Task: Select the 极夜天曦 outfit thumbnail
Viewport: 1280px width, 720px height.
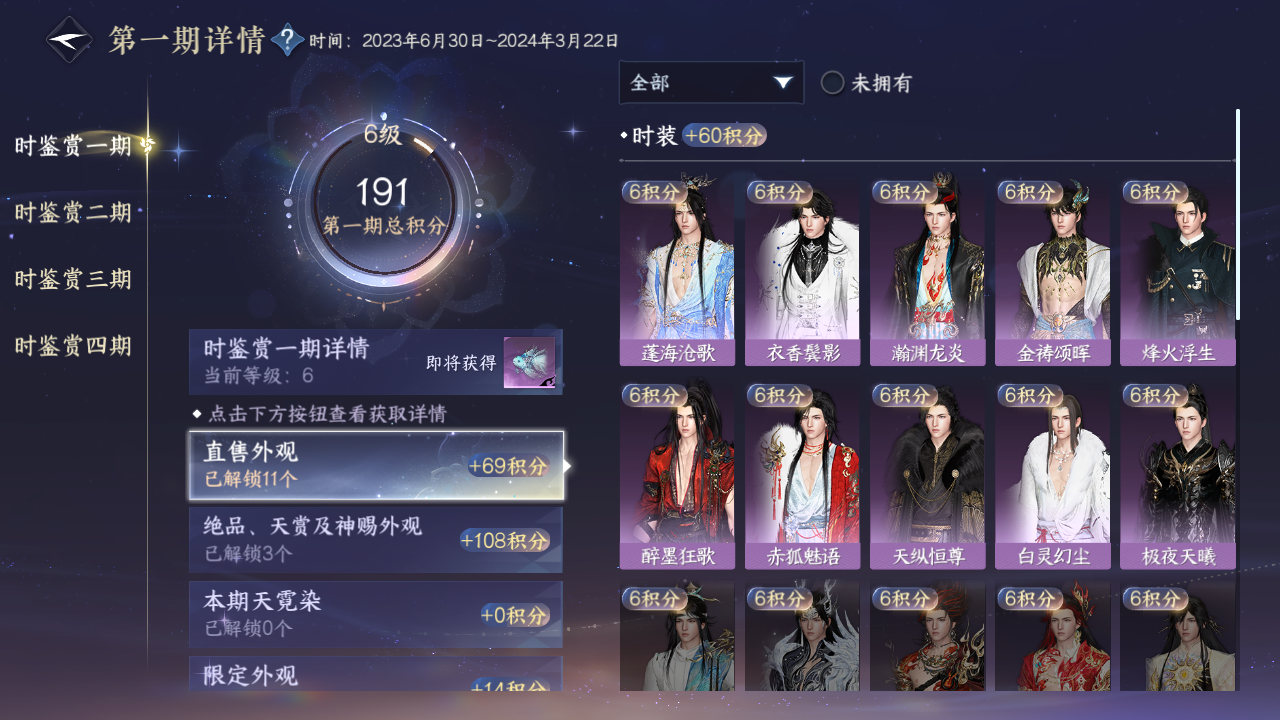Action: [1177, 477]
